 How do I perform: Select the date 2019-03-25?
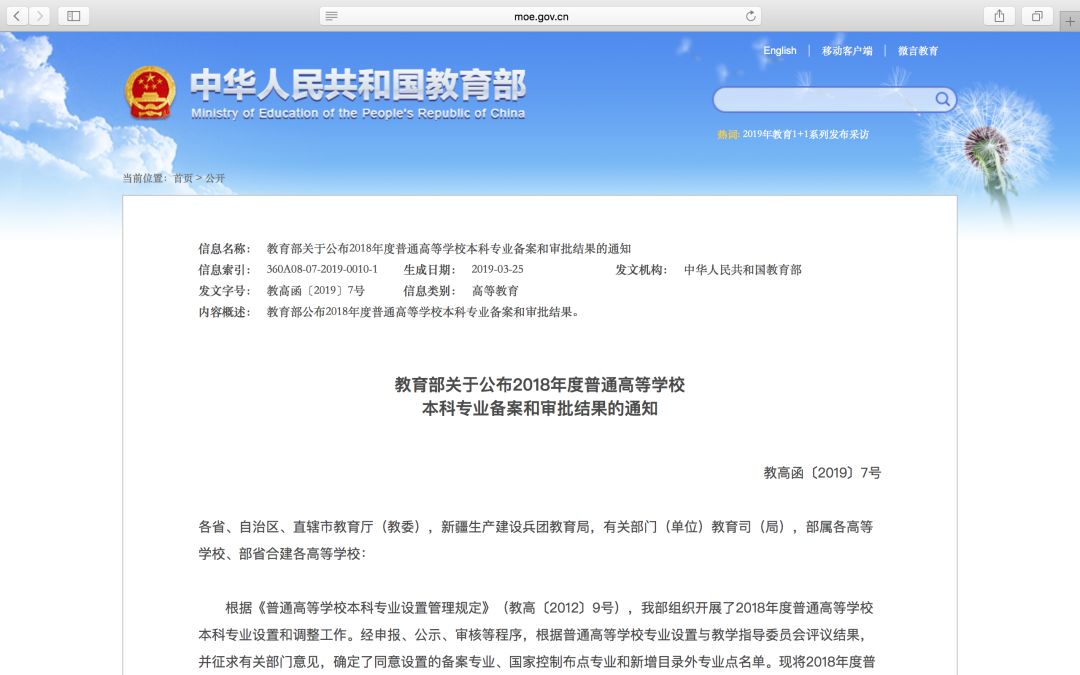tap(497, 269)
